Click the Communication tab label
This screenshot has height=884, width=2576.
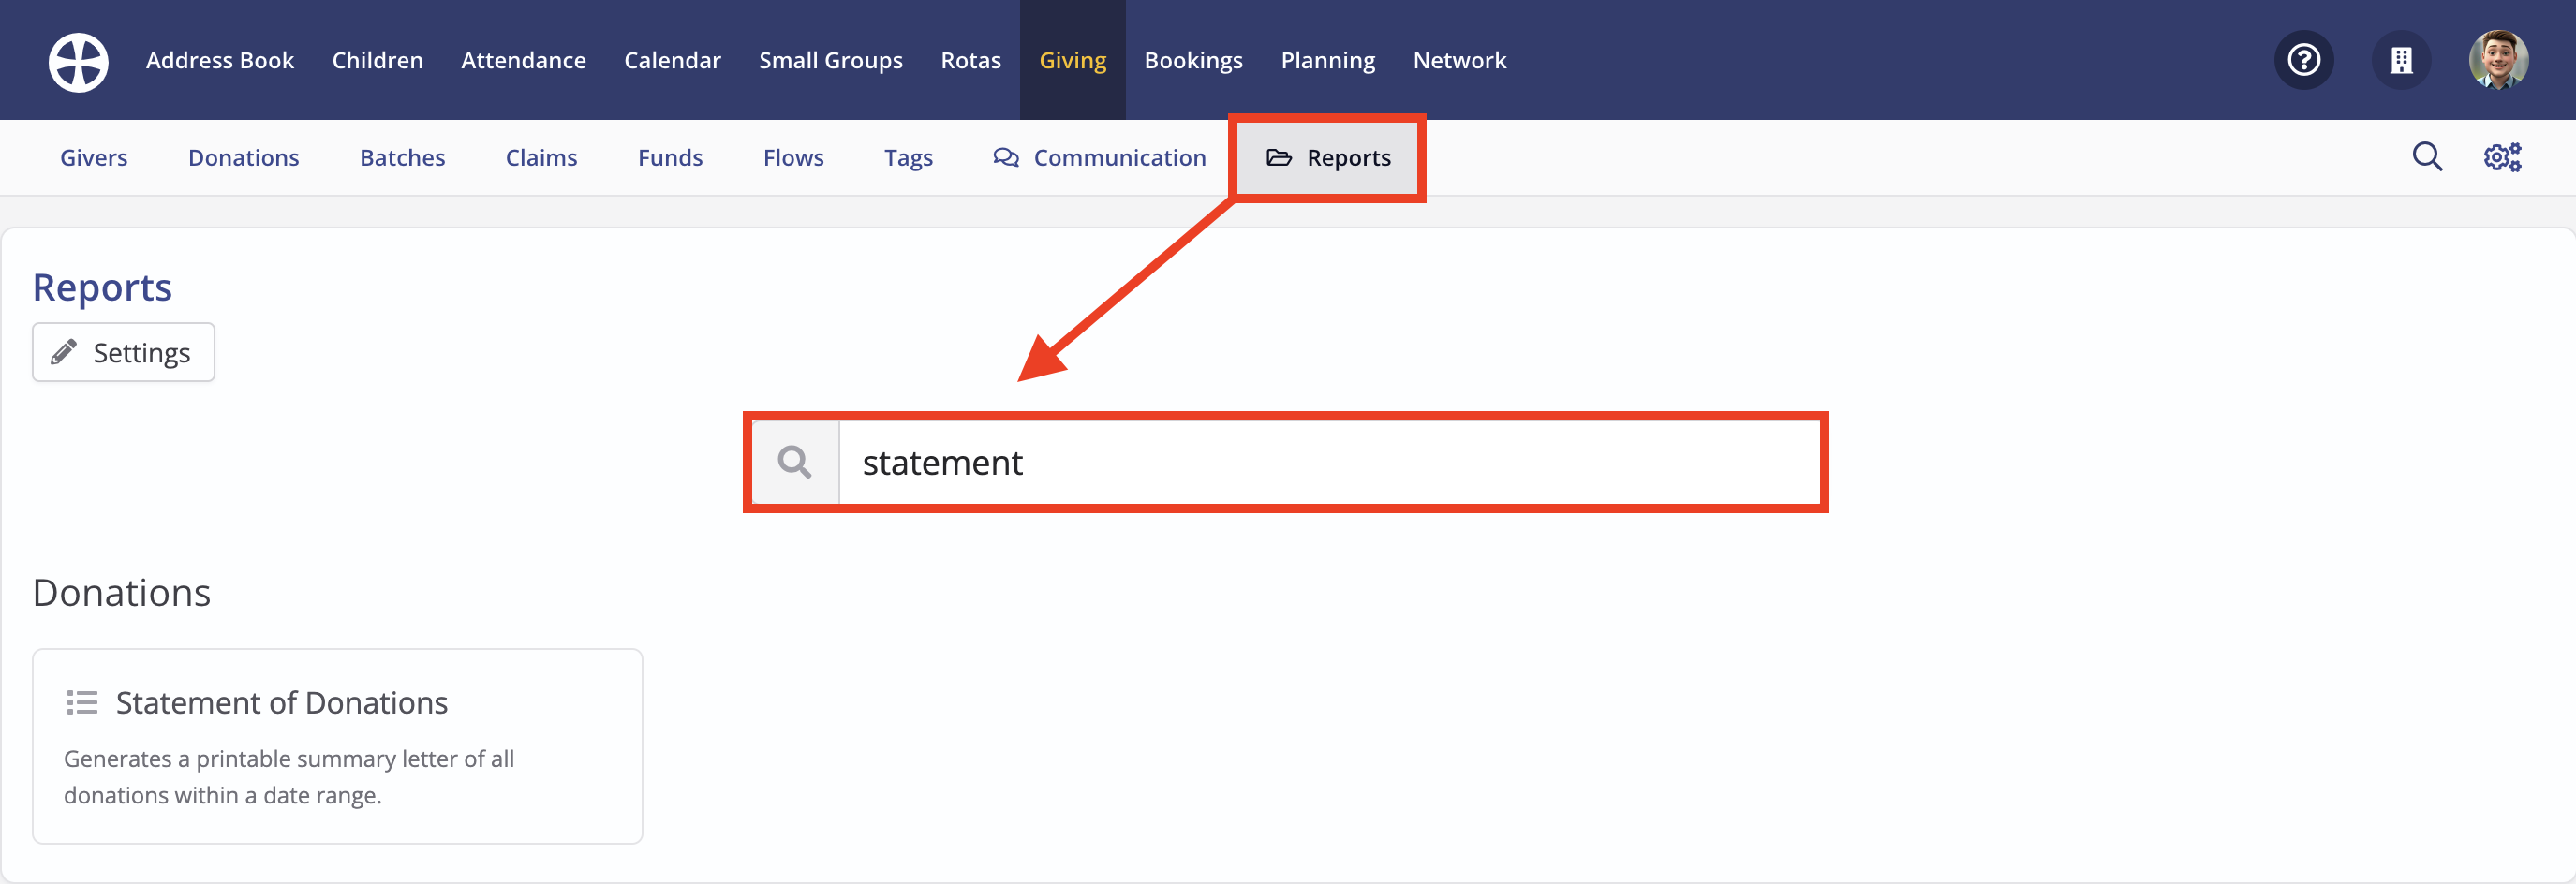pyautogui.click(x=1119, y=158)
